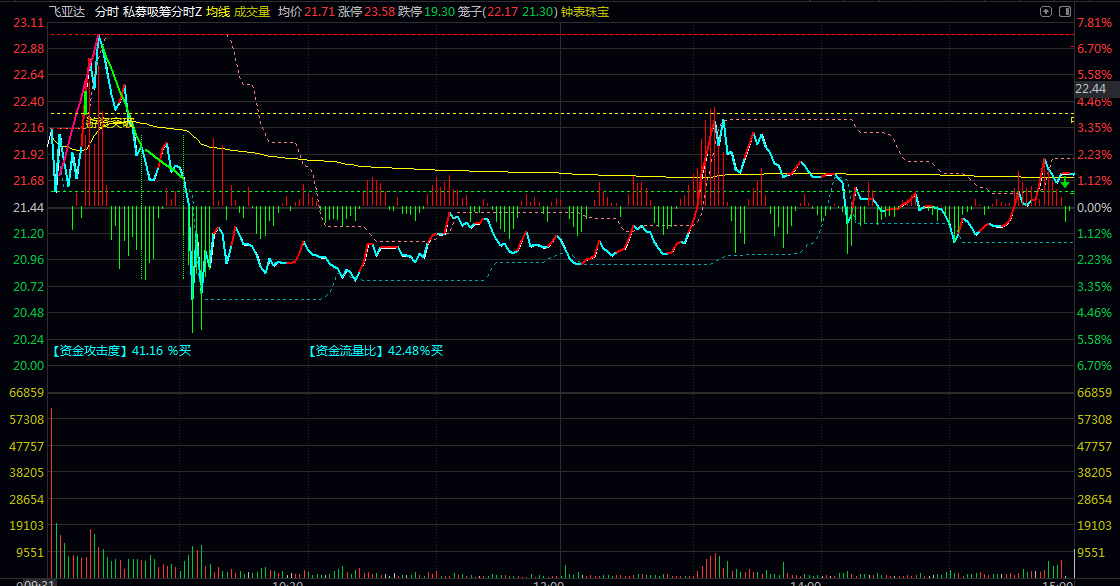
Task: Click the 14:00 time axis label
Action: (806, 583)
